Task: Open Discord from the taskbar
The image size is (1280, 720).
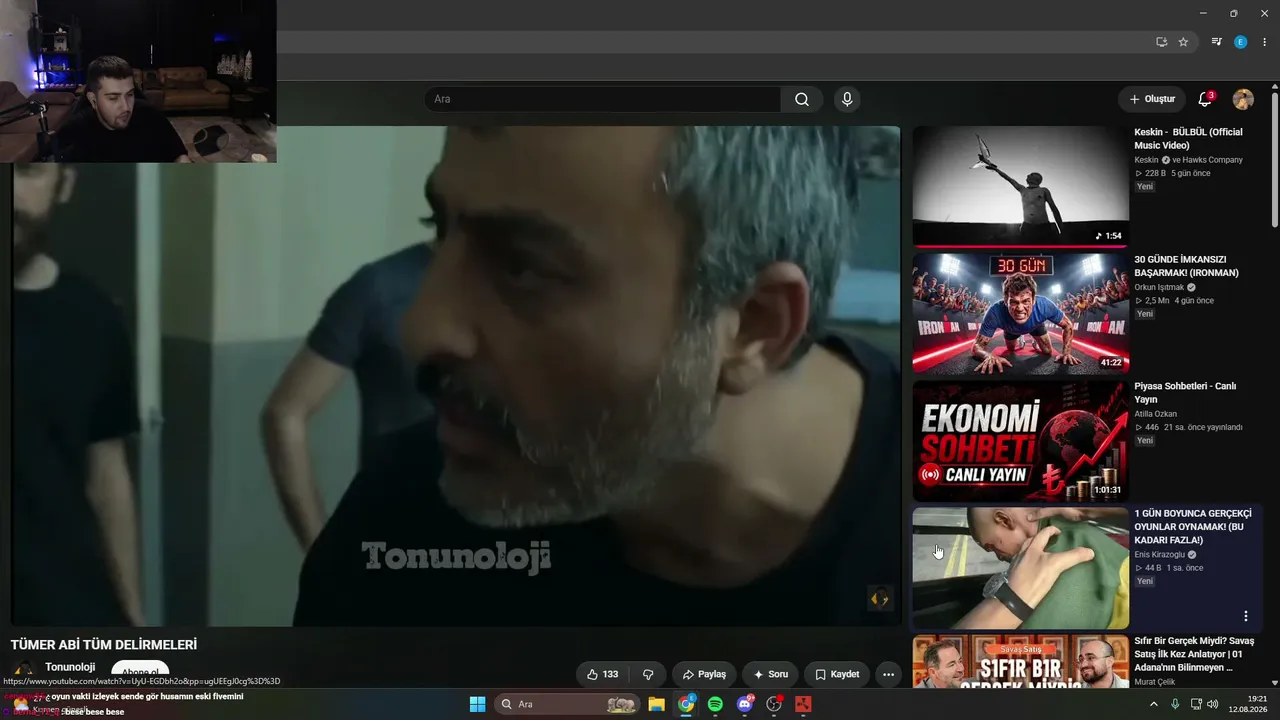Action: click(745, 704)
